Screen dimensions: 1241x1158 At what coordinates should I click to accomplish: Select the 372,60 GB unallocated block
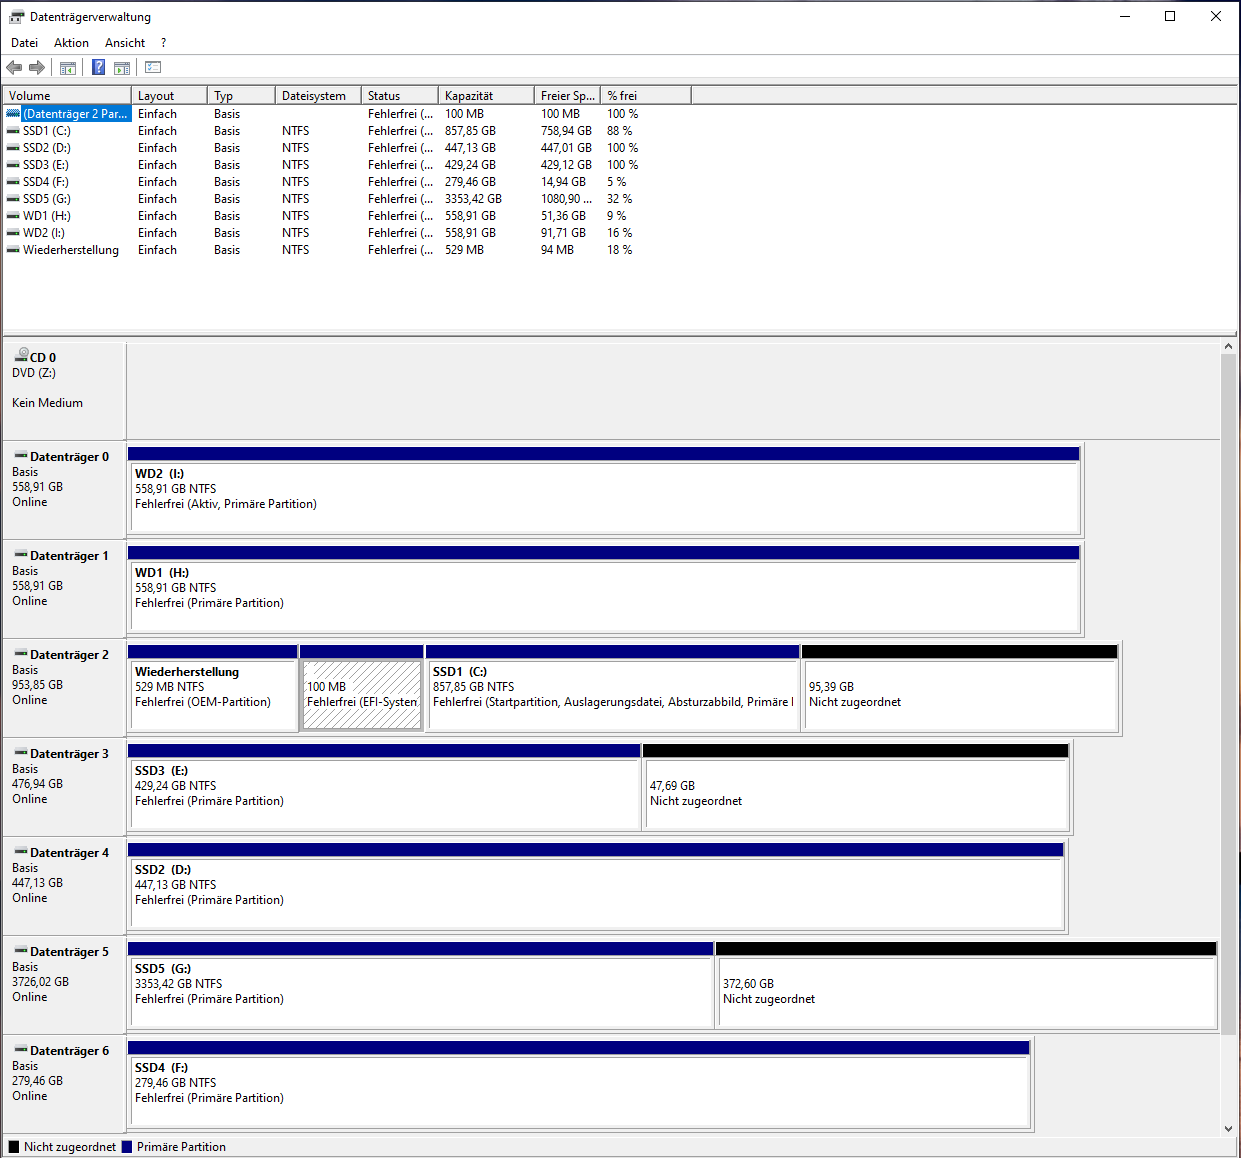966,985
